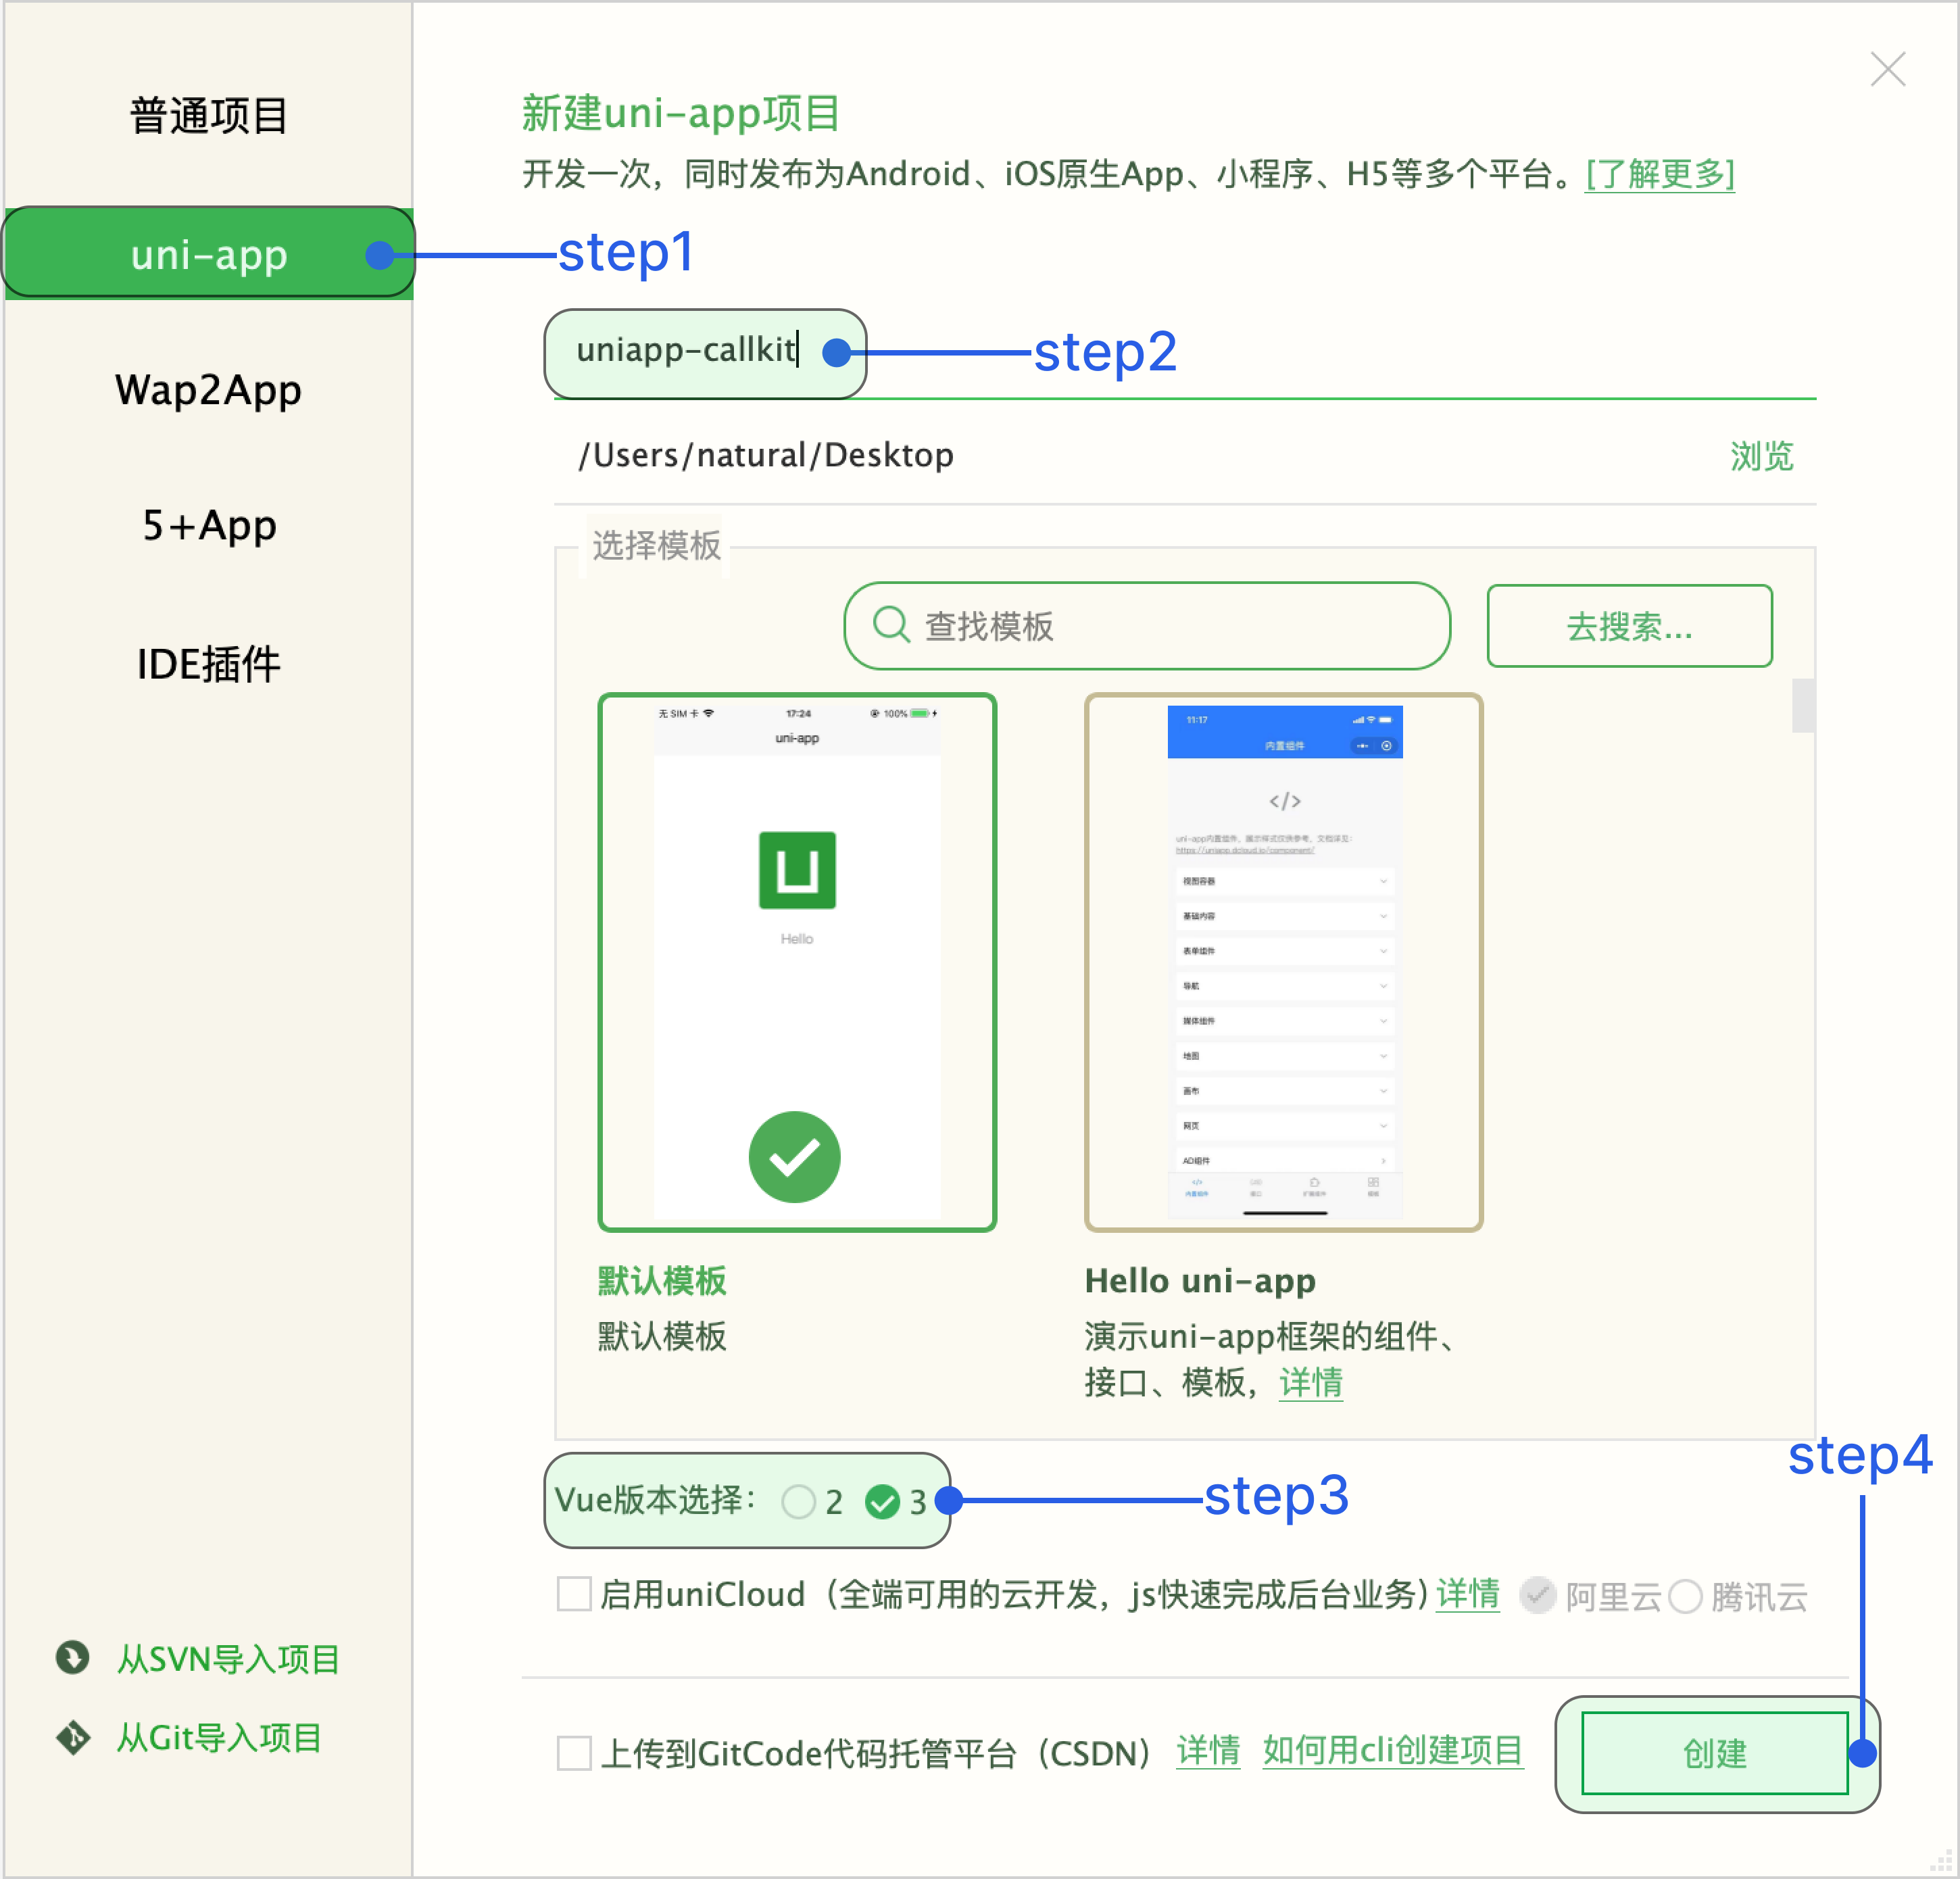
Task: Click the magnifier icon in template search
Action: pyautogui.click(x=890, y=625)
